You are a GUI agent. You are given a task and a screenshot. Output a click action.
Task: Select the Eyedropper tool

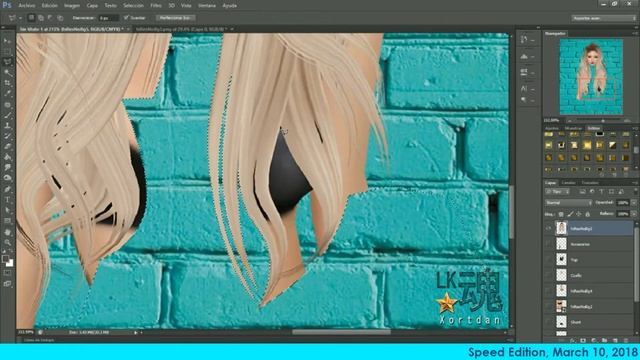click(7, 94)
